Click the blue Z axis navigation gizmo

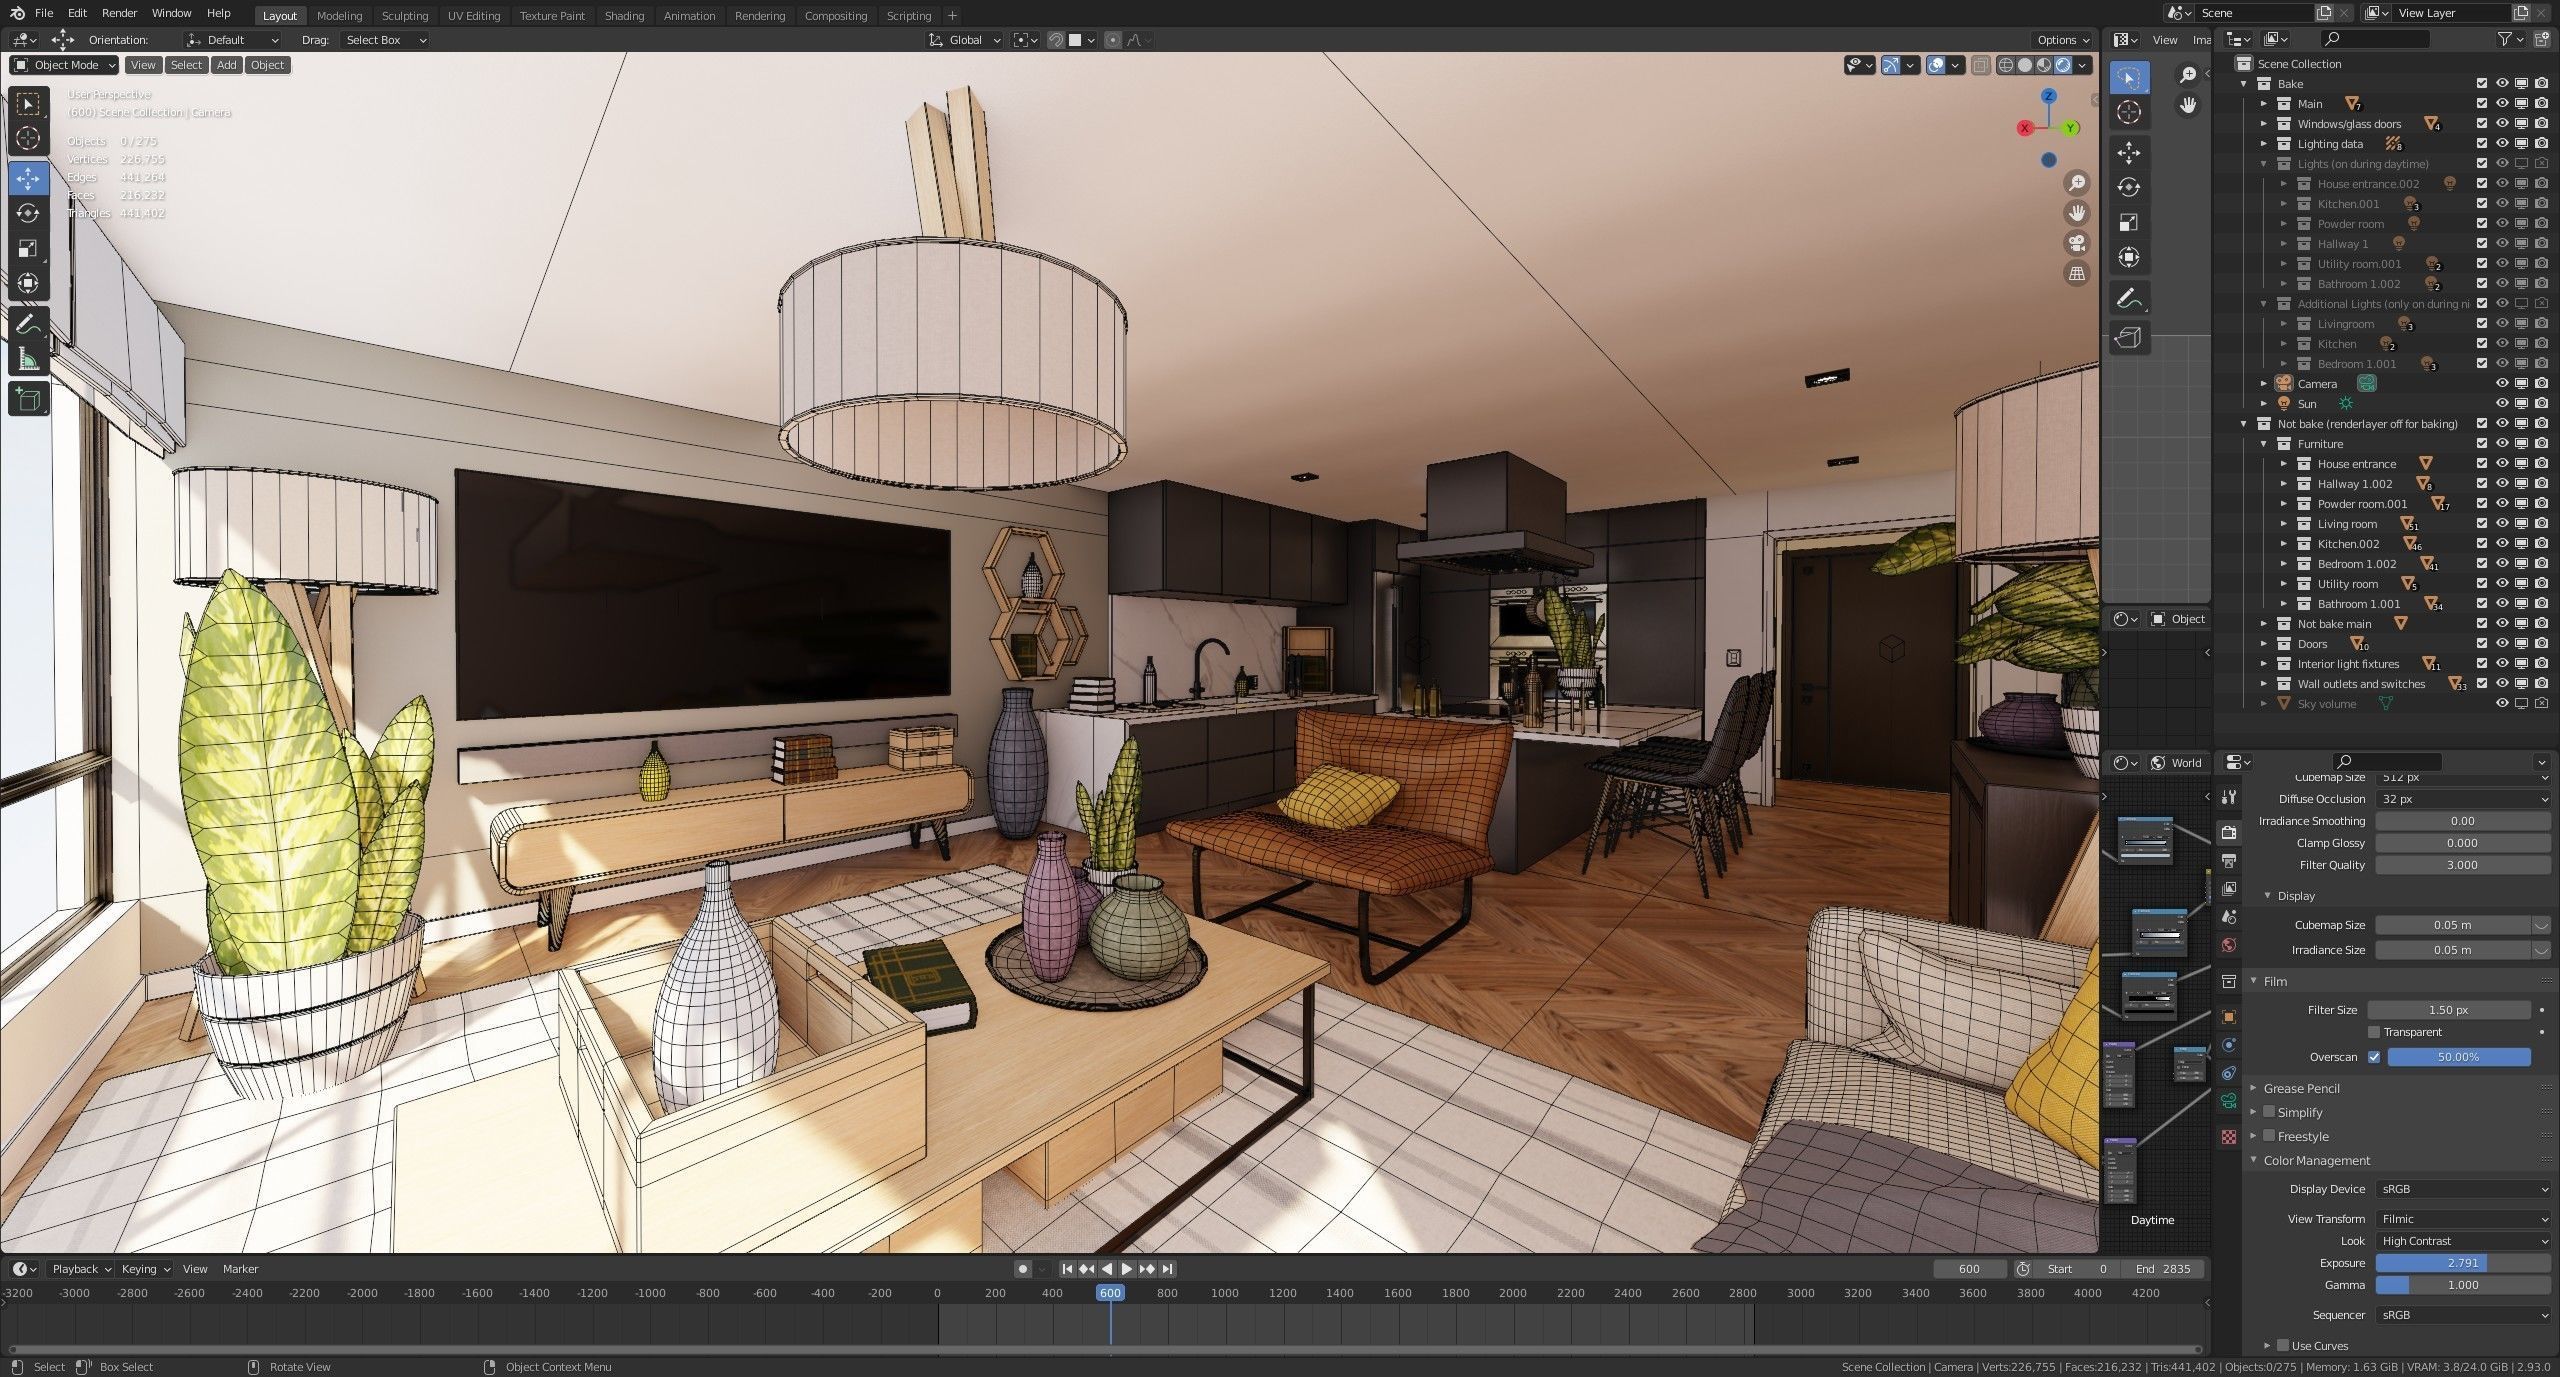(2049, 96)
